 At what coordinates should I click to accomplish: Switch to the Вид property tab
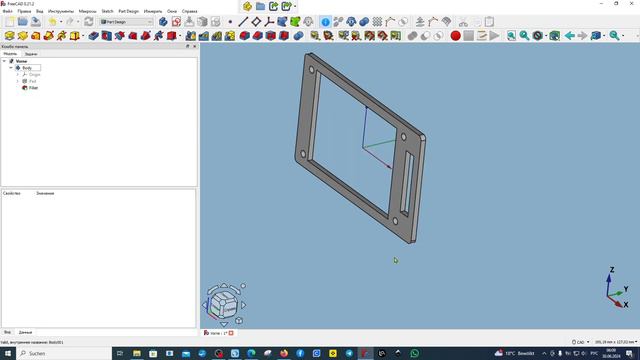pos(7,332)
